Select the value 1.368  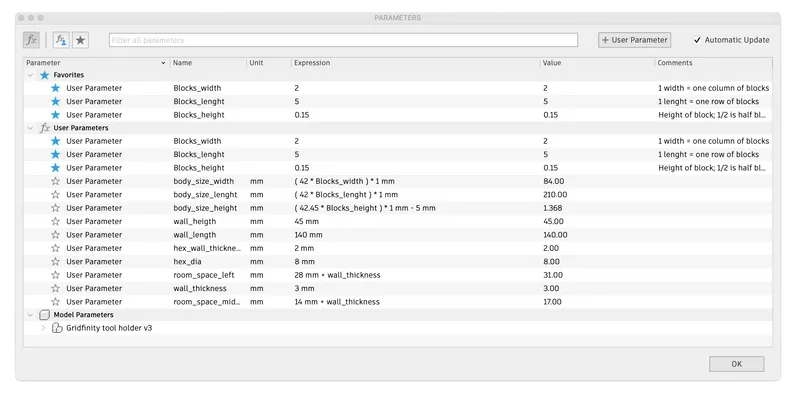pos(553,208)
